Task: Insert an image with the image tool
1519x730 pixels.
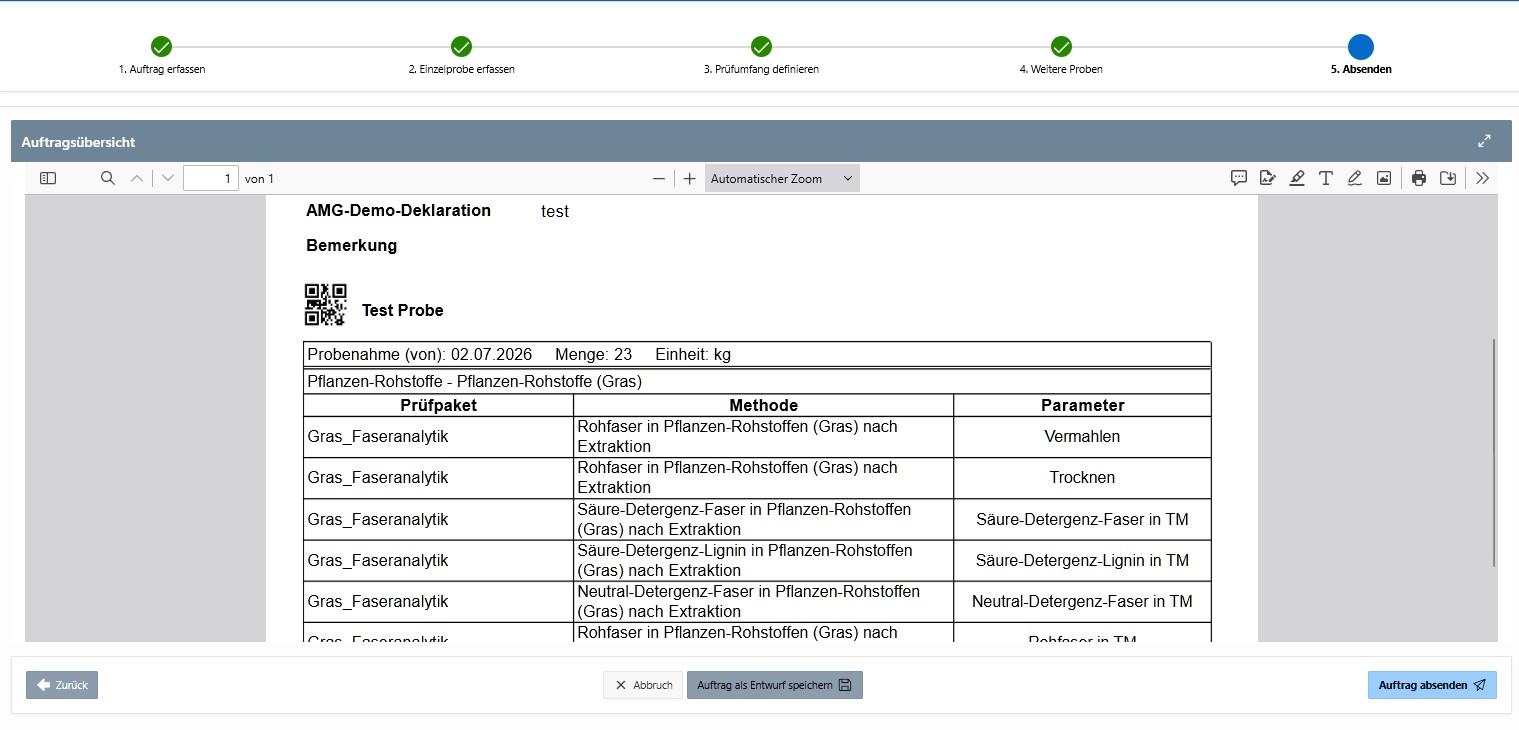Action: tap(1384, 178)
